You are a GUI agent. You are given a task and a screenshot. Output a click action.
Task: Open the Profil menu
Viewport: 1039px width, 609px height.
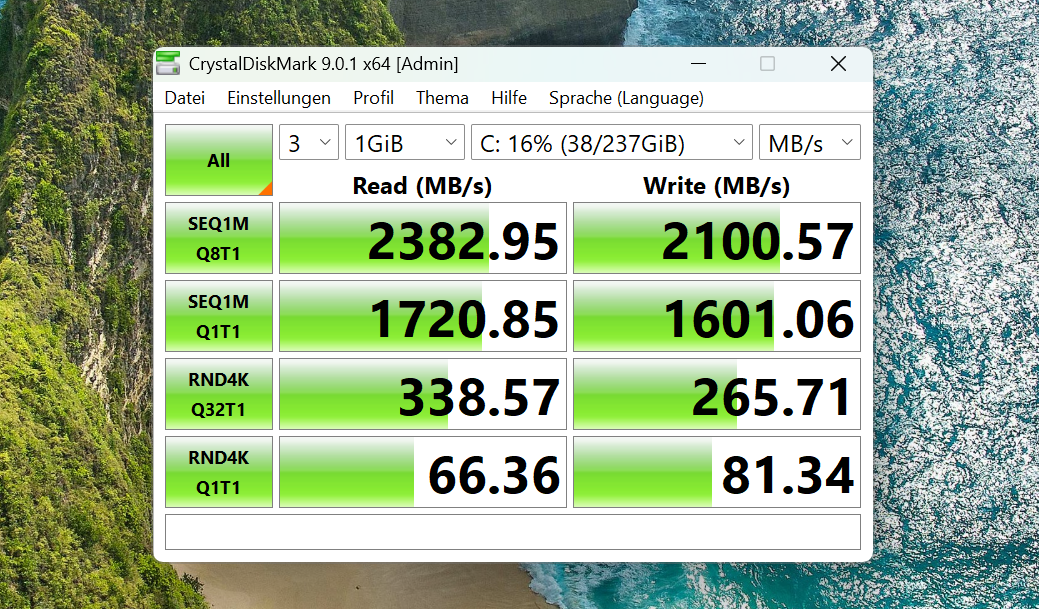click(373, 98)
